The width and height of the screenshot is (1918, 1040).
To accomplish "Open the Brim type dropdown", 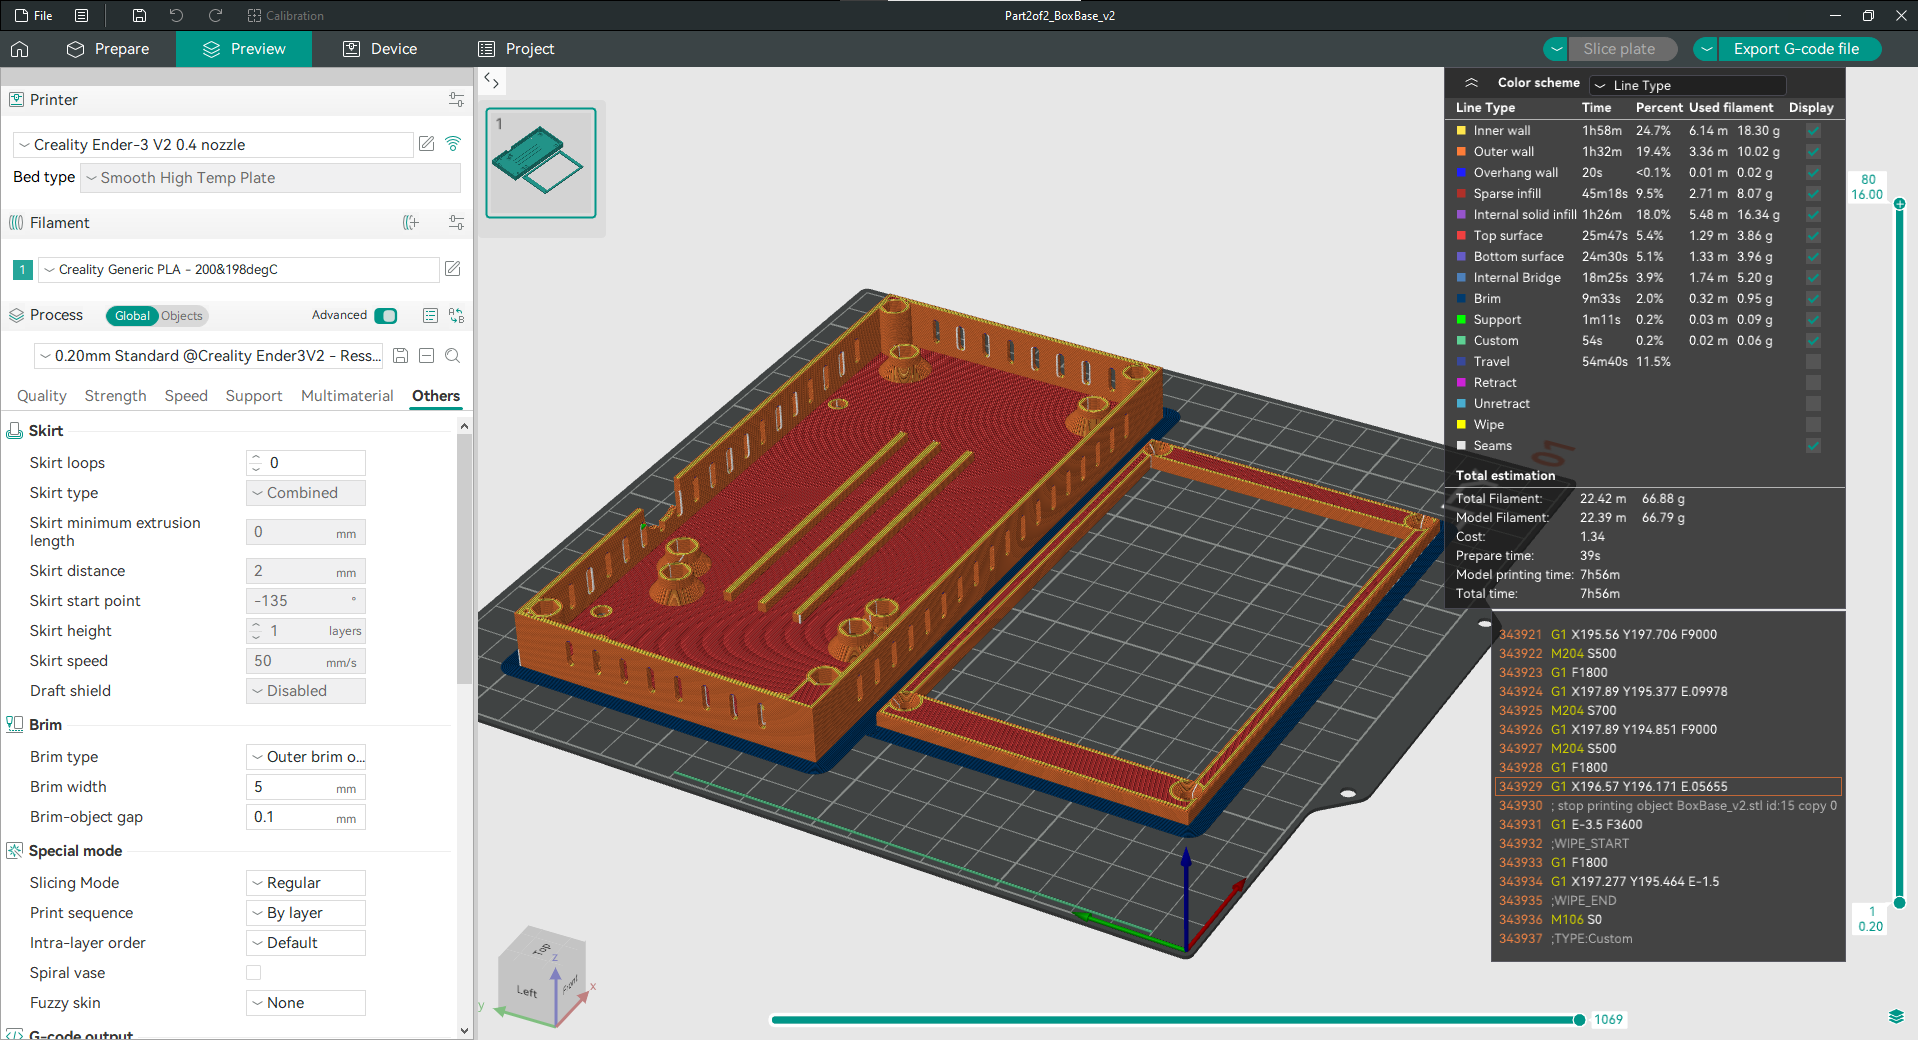I will pos(306,757).
